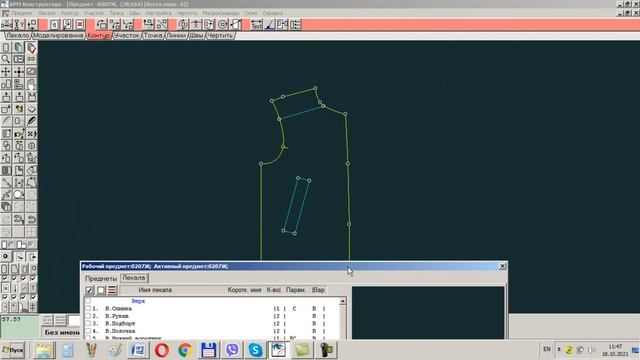Open the Линии toolbar tab

coord(176,36)
